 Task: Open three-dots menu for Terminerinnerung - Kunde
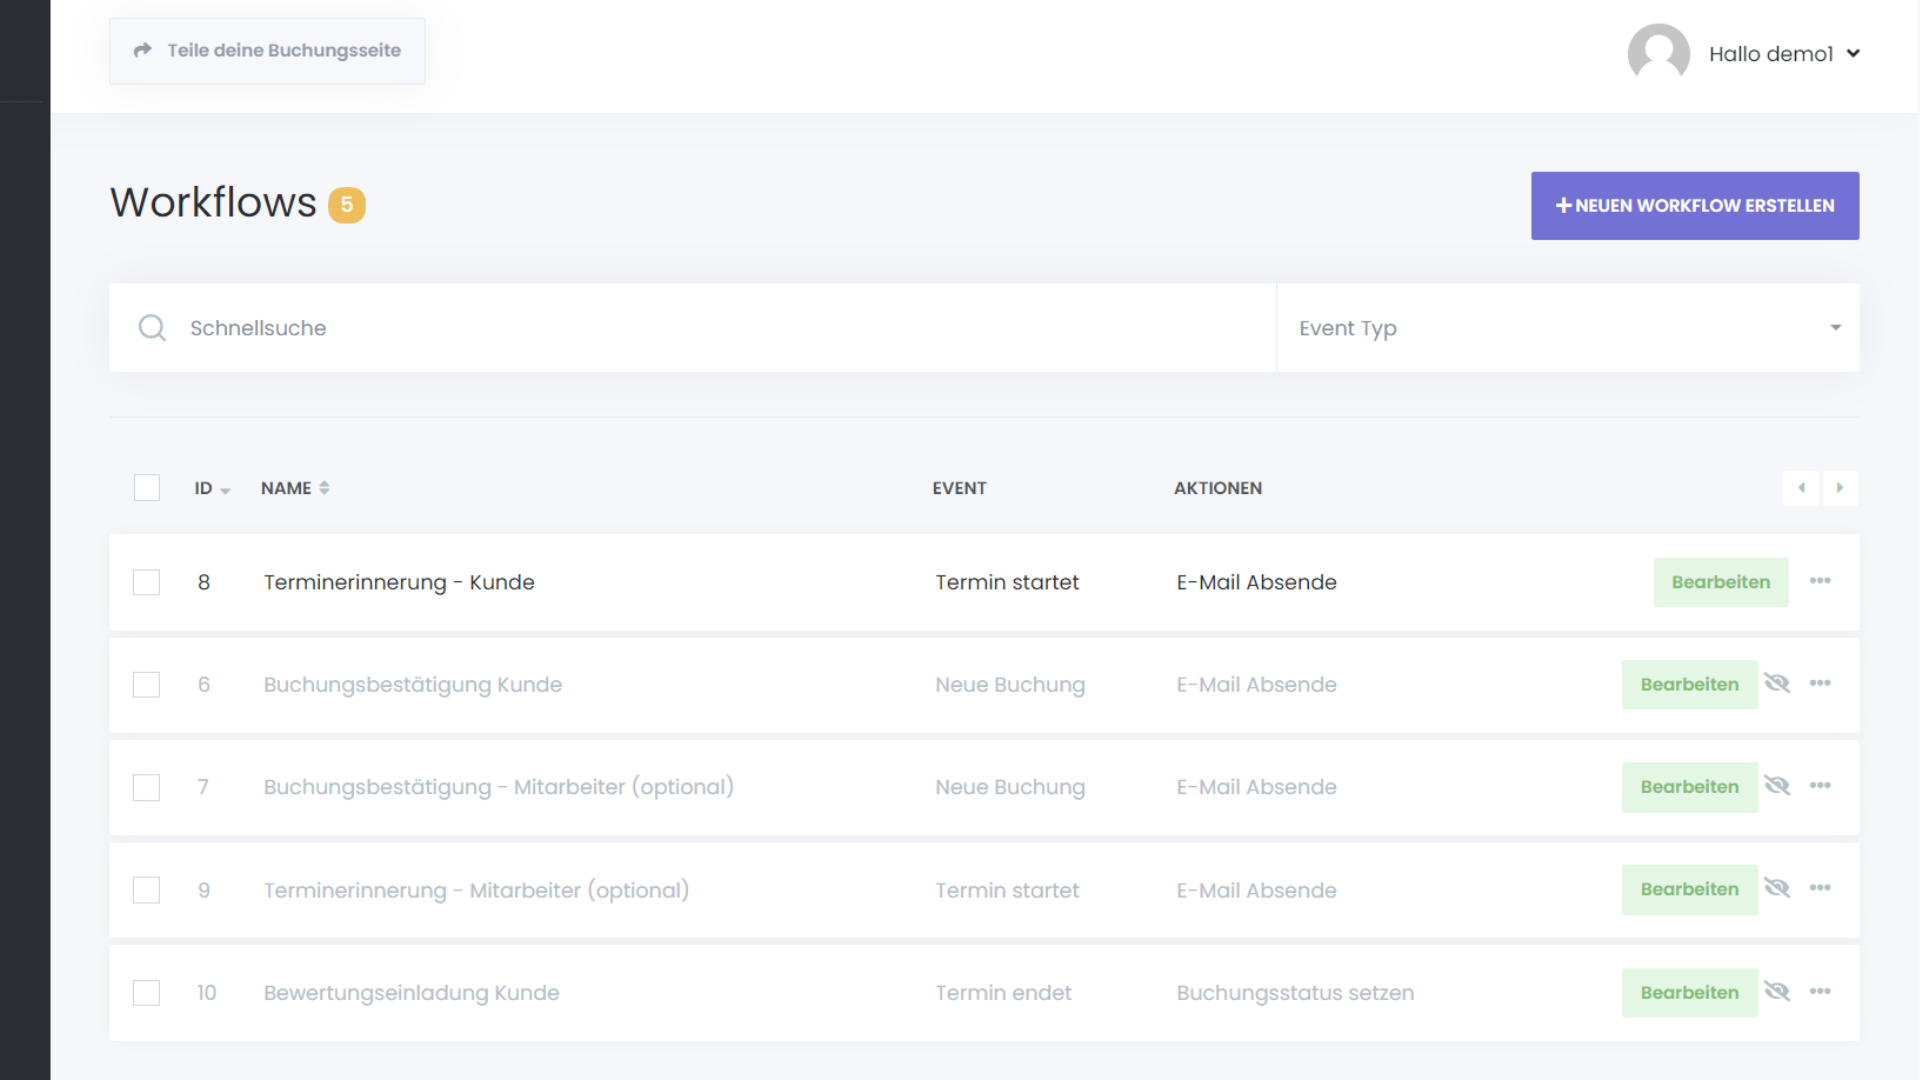click(1819, 581)
